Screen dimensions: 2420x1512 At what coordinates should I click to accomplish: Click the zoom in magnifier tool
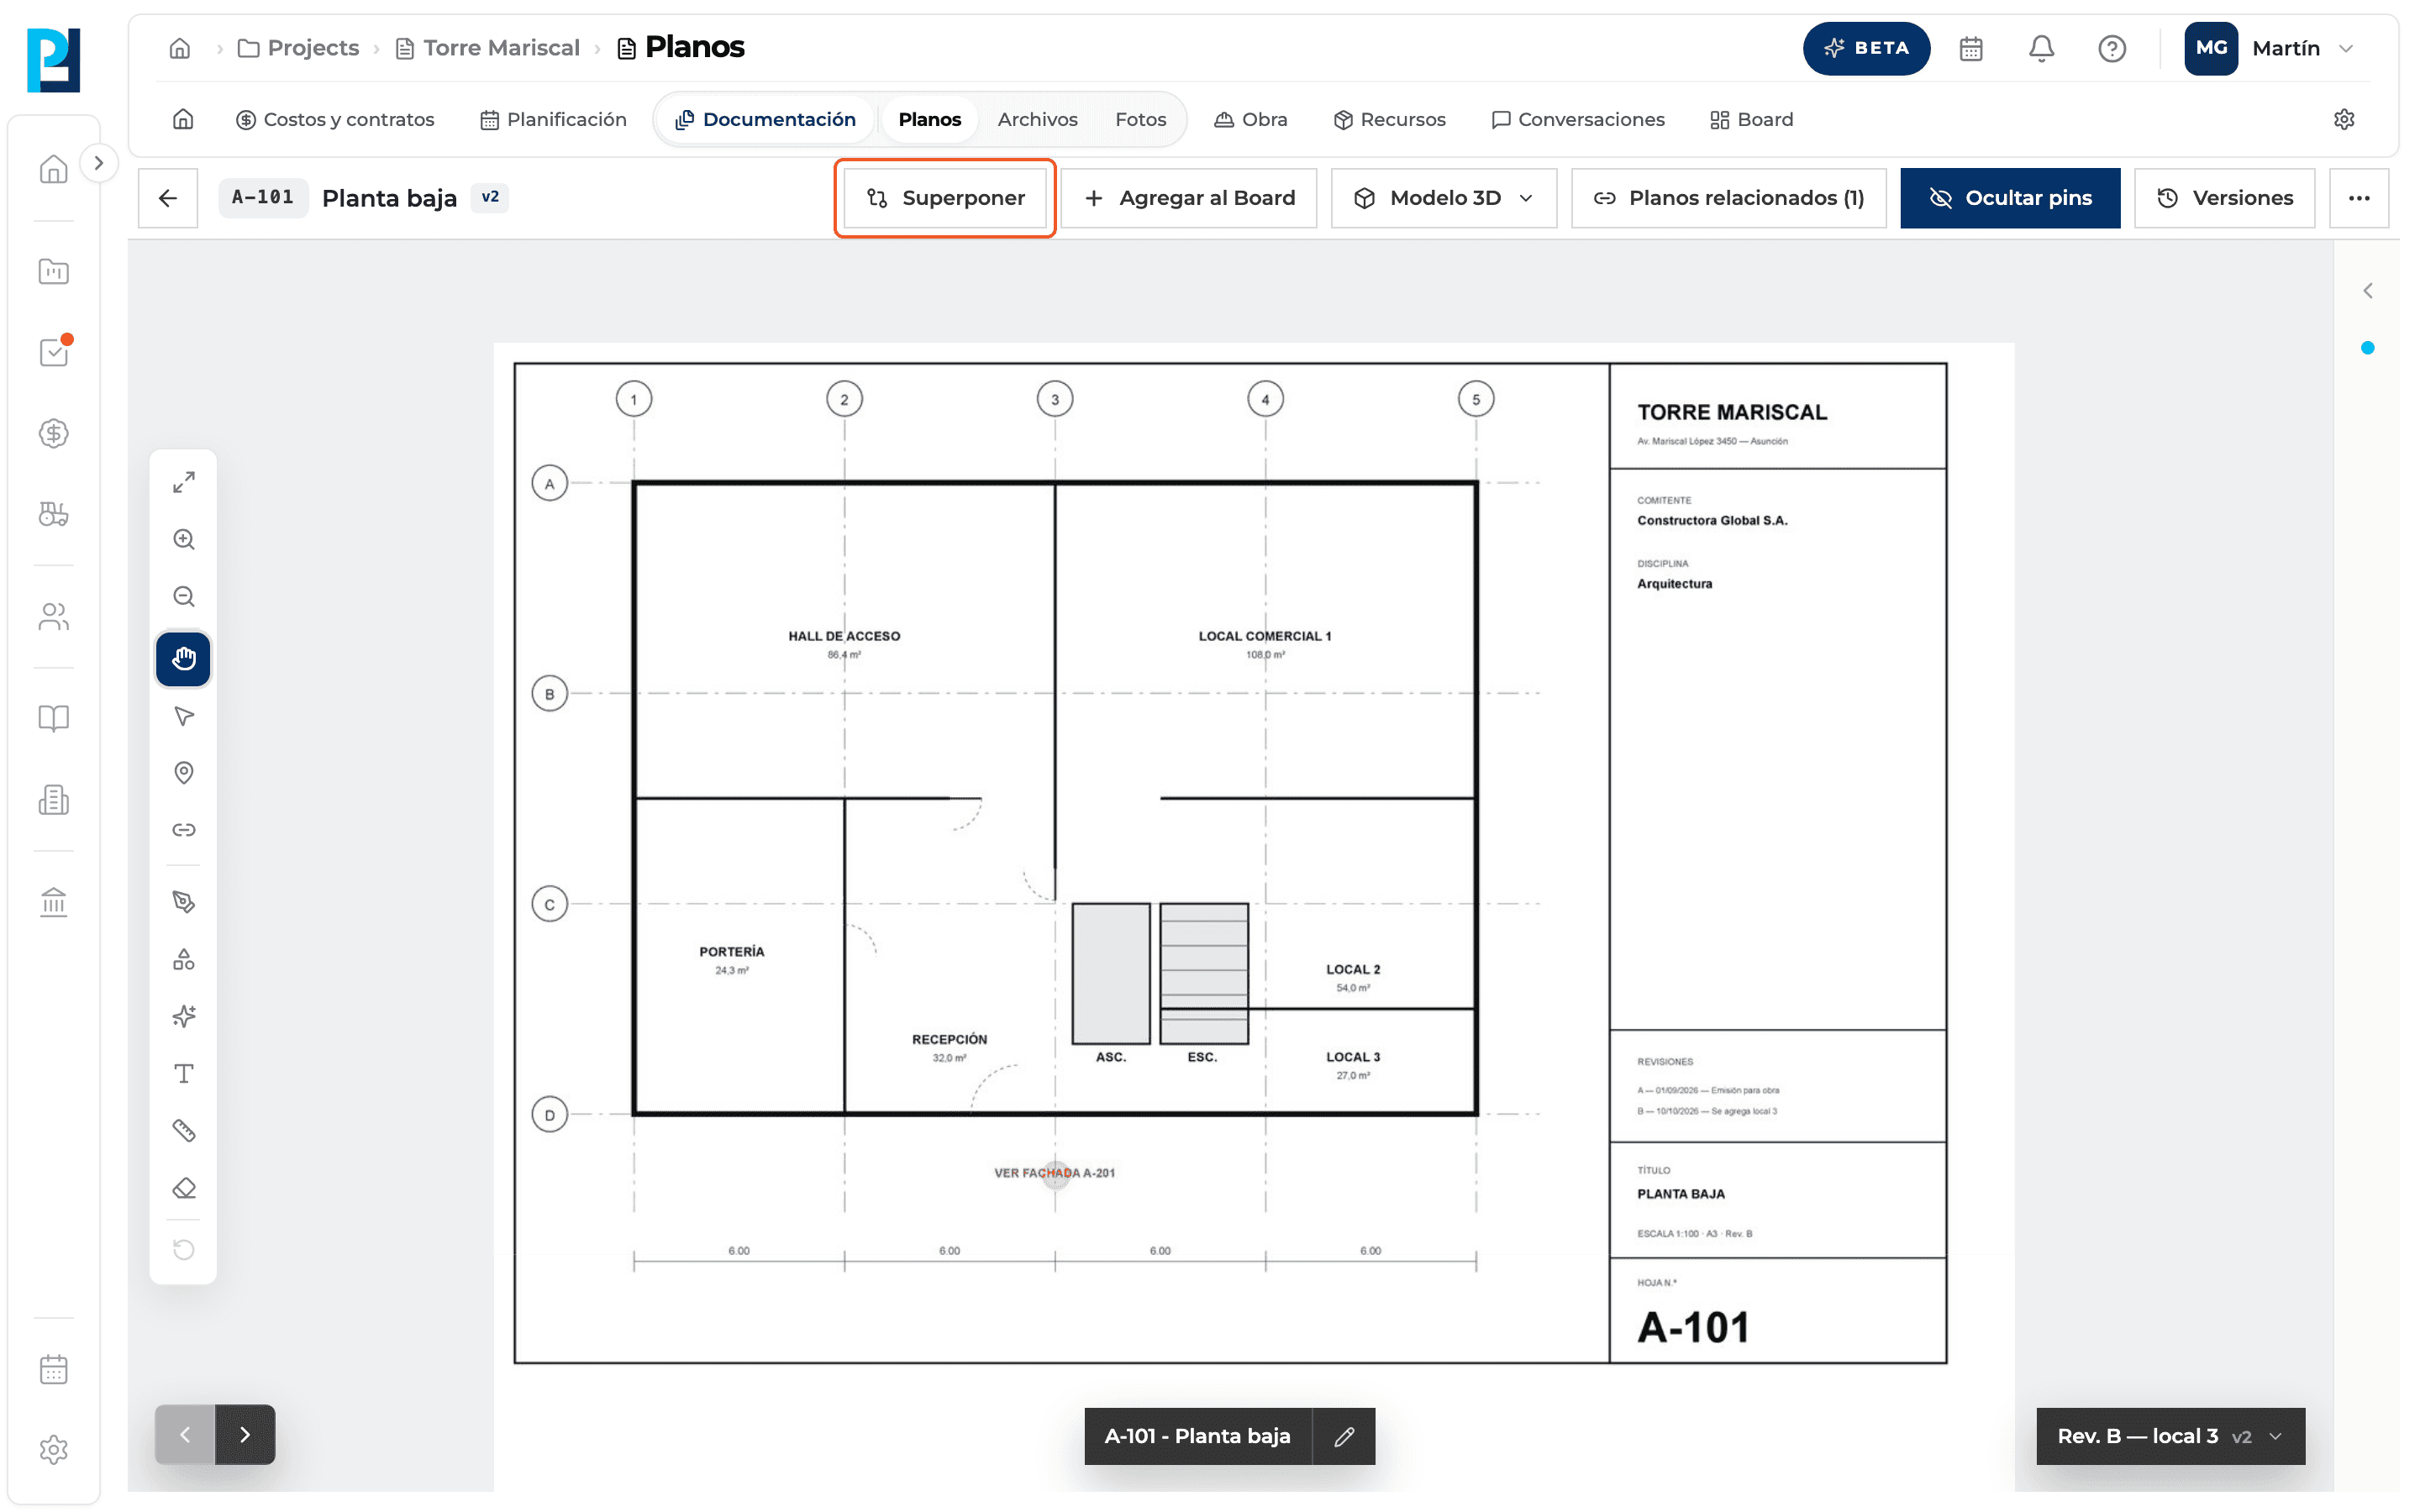pyautogui.click(x=184, y=539)
